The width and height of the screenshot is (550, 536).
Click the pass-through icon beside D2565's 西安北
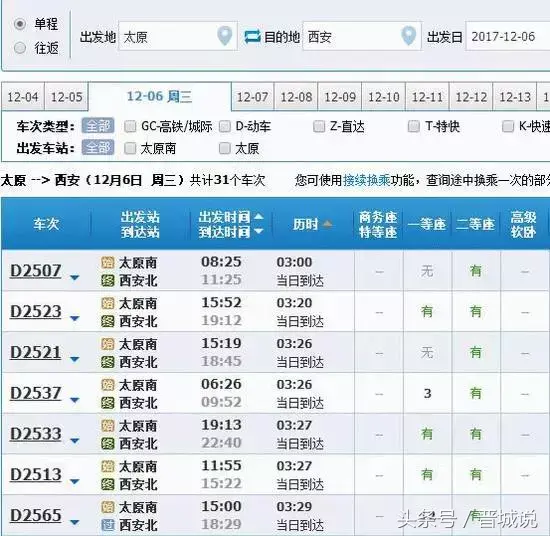point(108,525)
